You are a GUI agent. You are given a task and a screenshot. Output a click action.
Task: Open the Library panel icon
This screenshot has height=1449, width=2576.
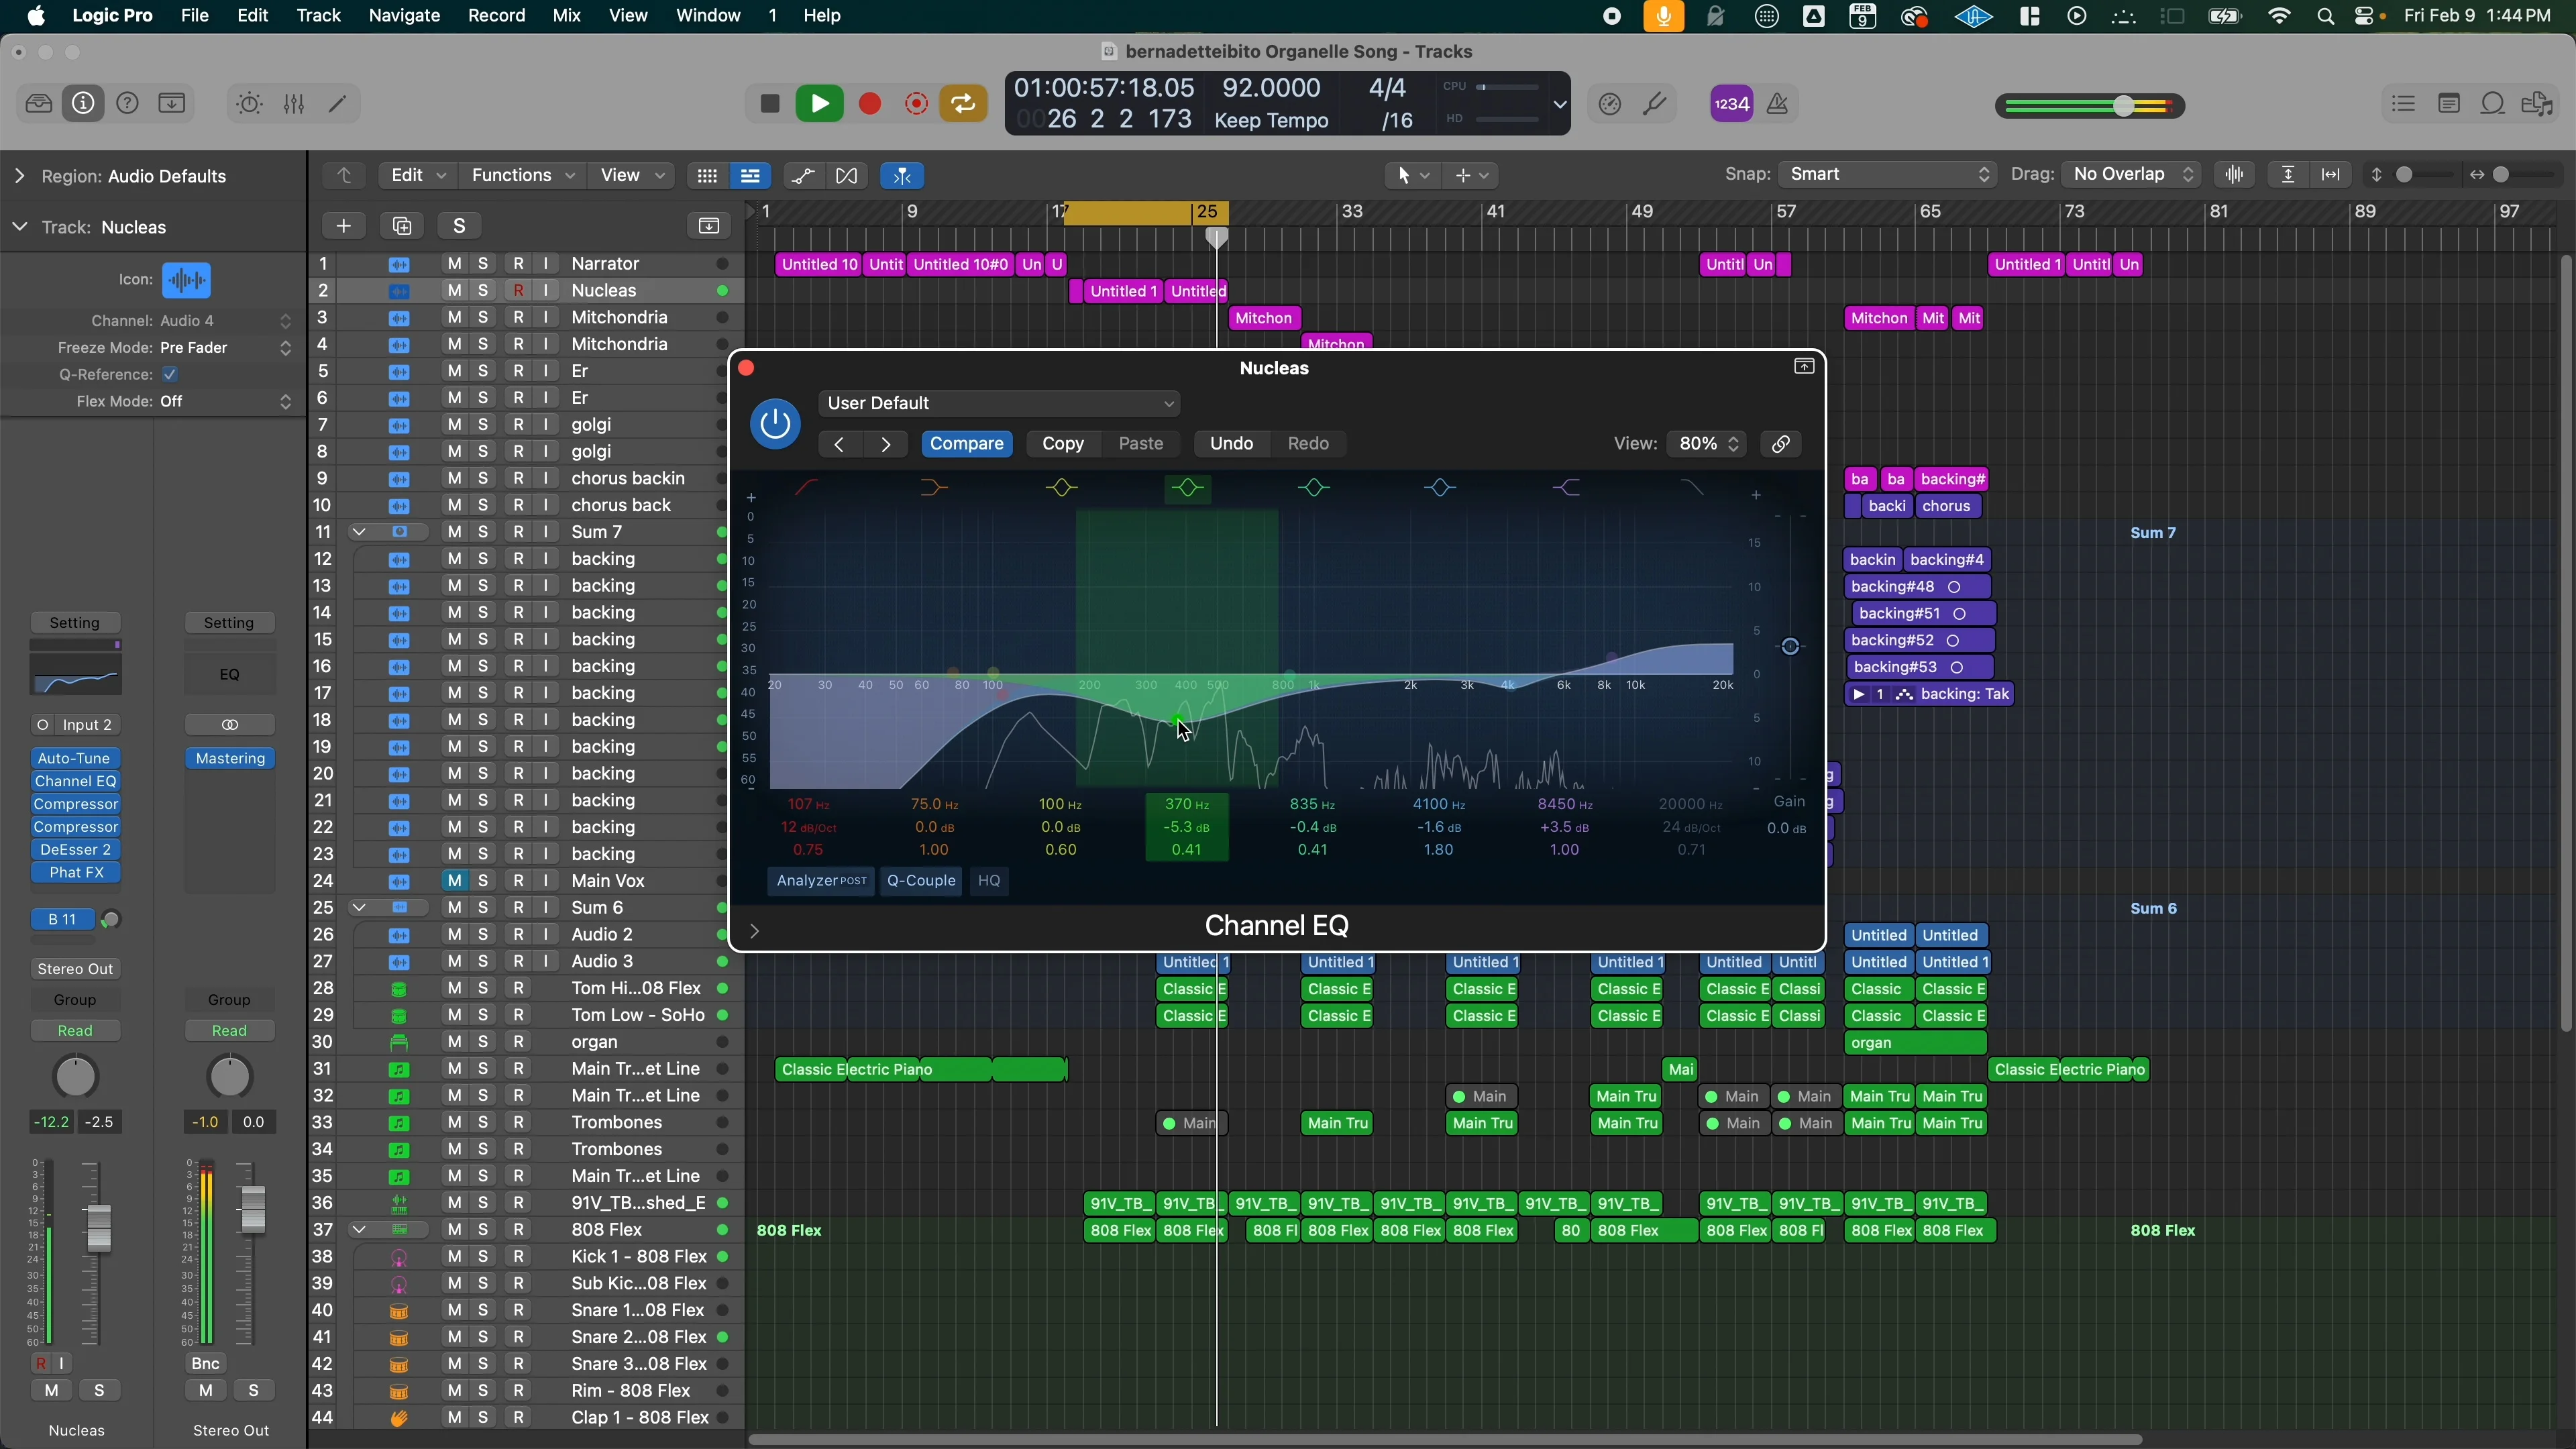[38, 103]
